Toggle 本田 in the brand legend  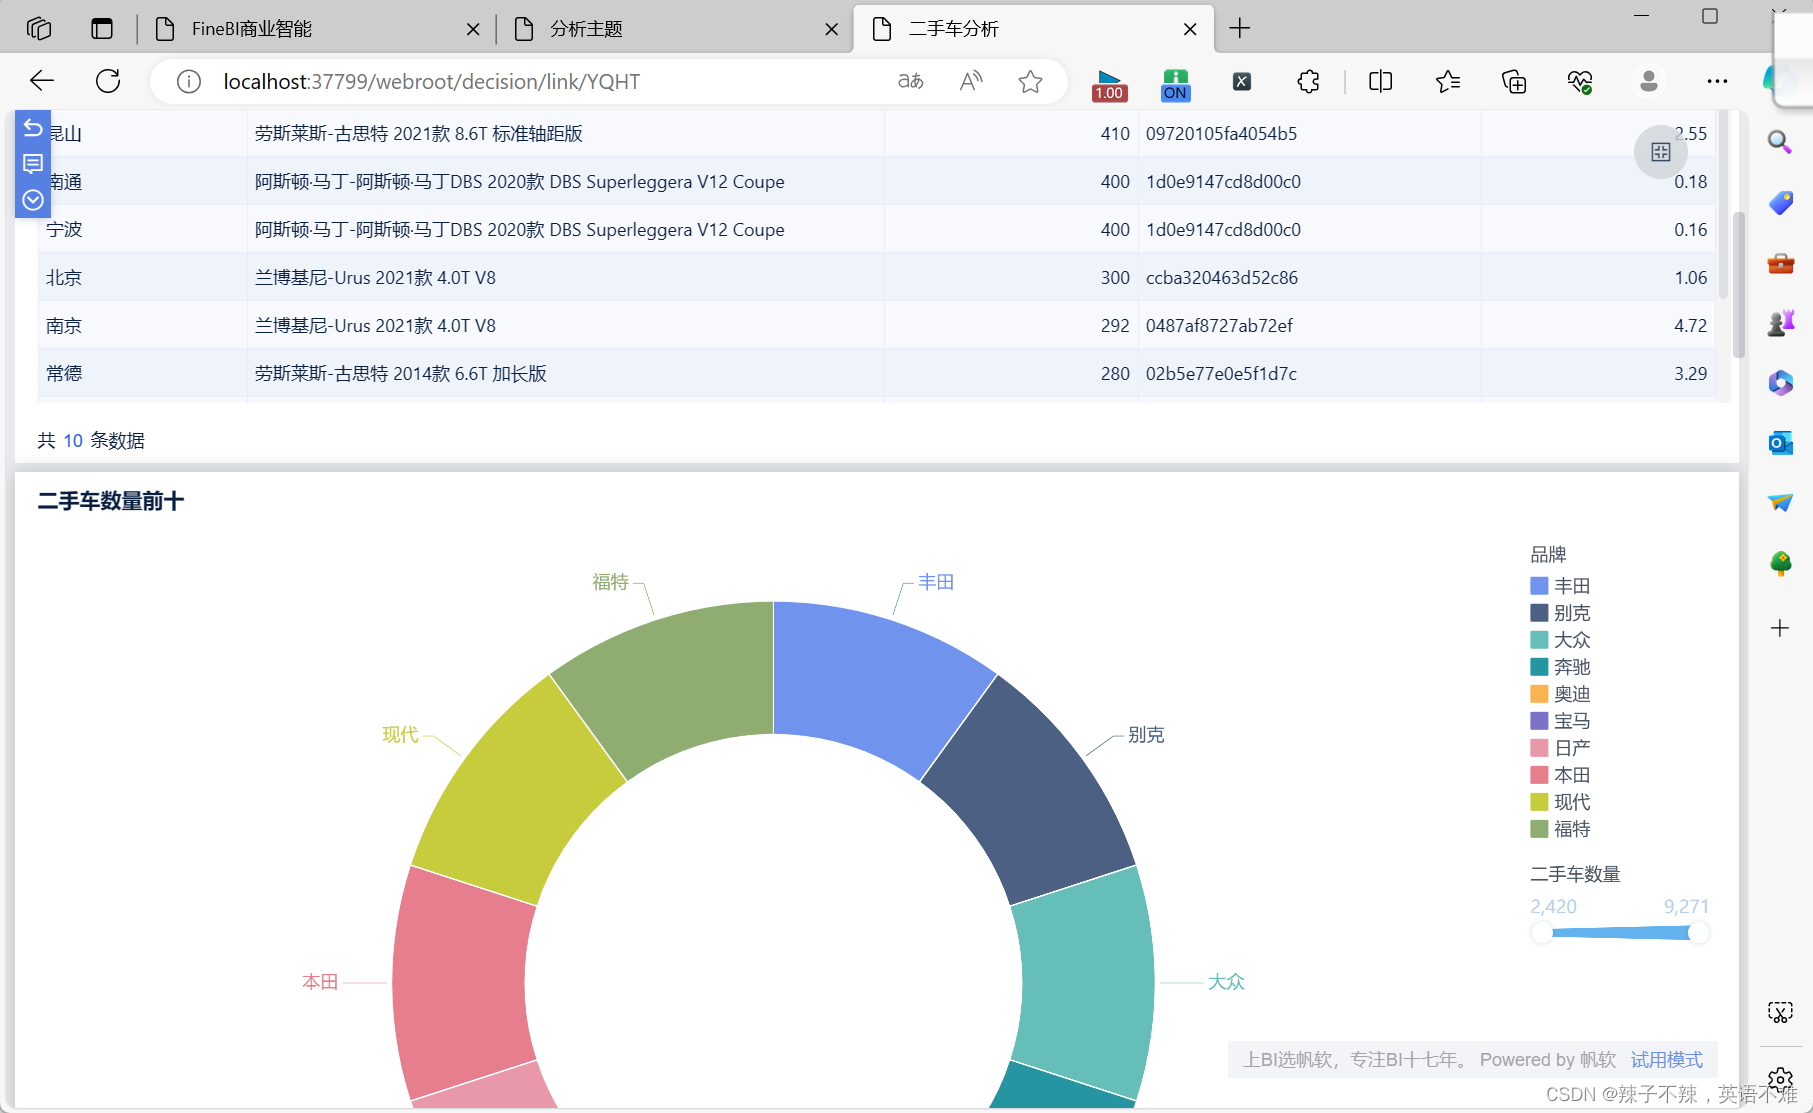pos(1560,775)
